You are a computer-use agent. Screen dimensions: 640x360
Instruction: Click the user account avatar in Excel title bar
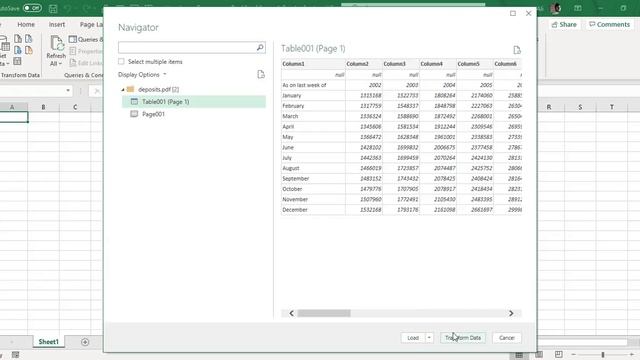556,8
